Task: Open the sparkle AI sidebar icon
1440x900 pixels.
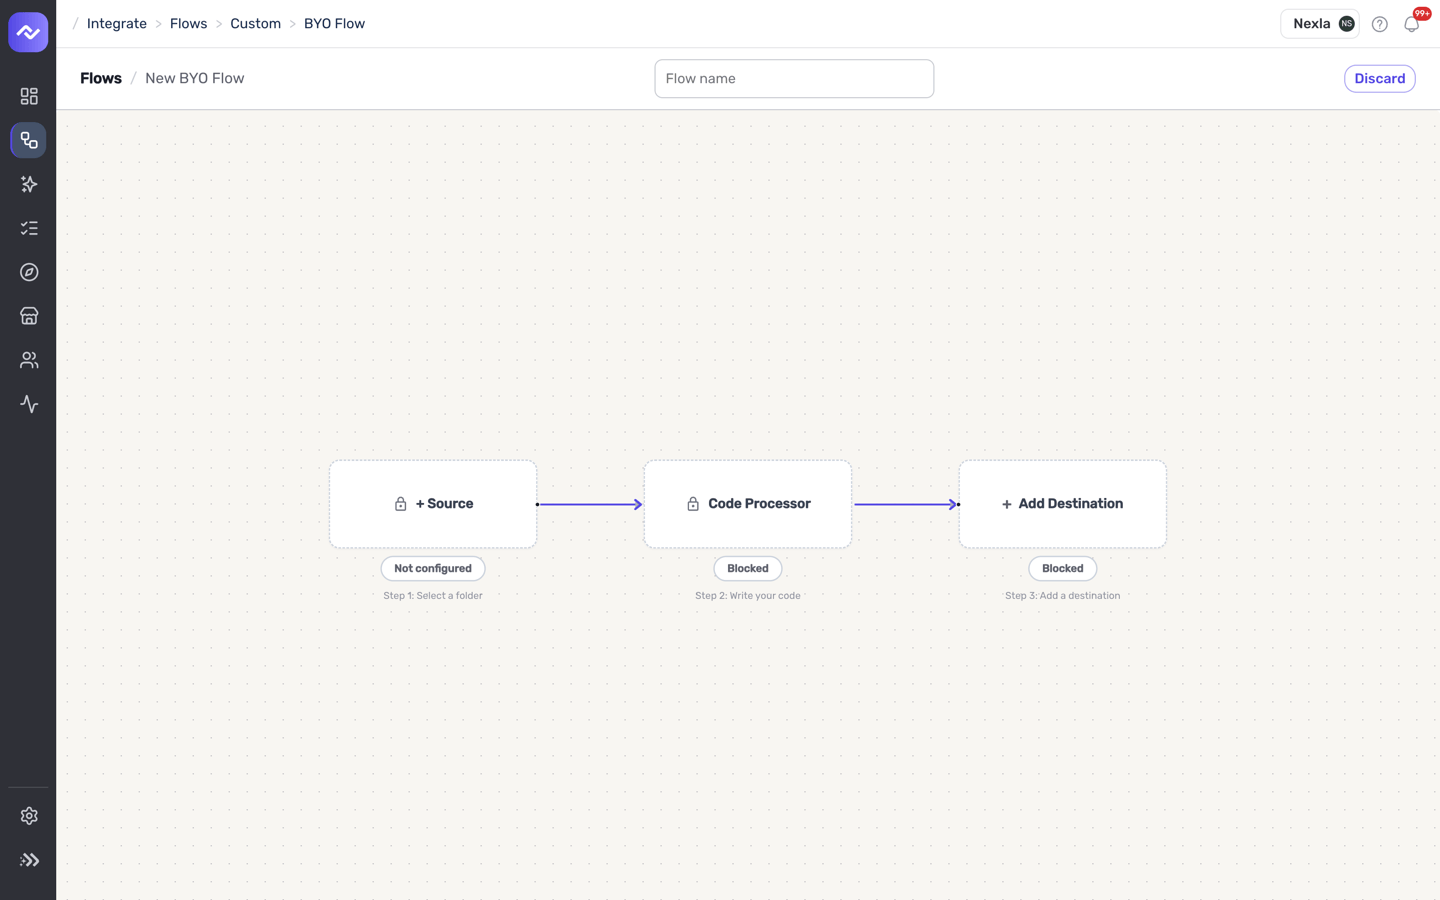Action: [28, 184]
